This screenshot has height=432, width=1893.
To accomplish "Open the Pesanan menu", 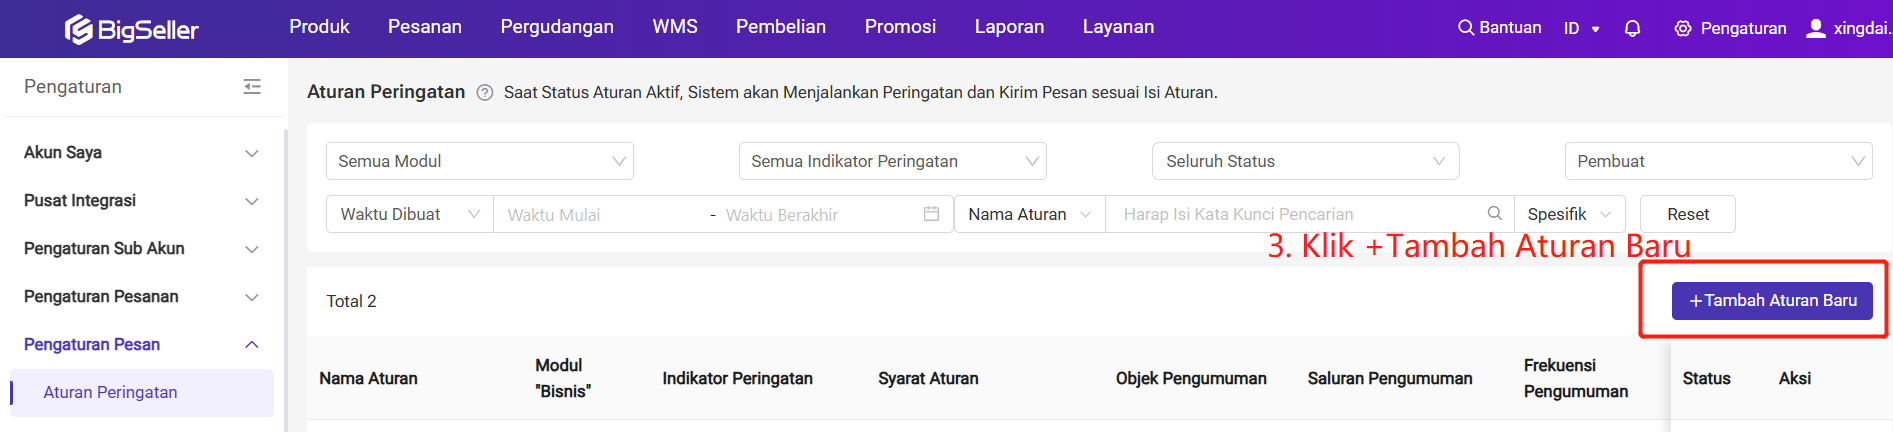I will [x=425, y=27].
